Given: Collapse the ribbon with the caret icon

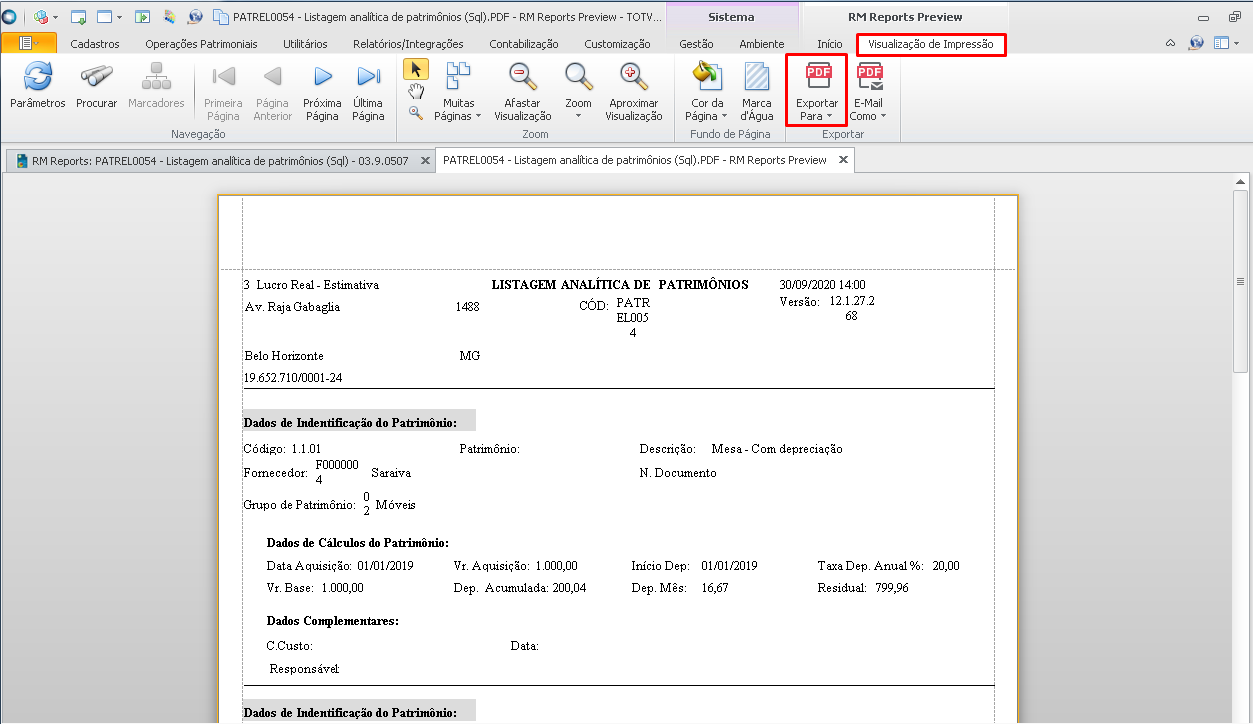Looking at the screenshot, I should pyautogui.click(x=1171, y=43).
